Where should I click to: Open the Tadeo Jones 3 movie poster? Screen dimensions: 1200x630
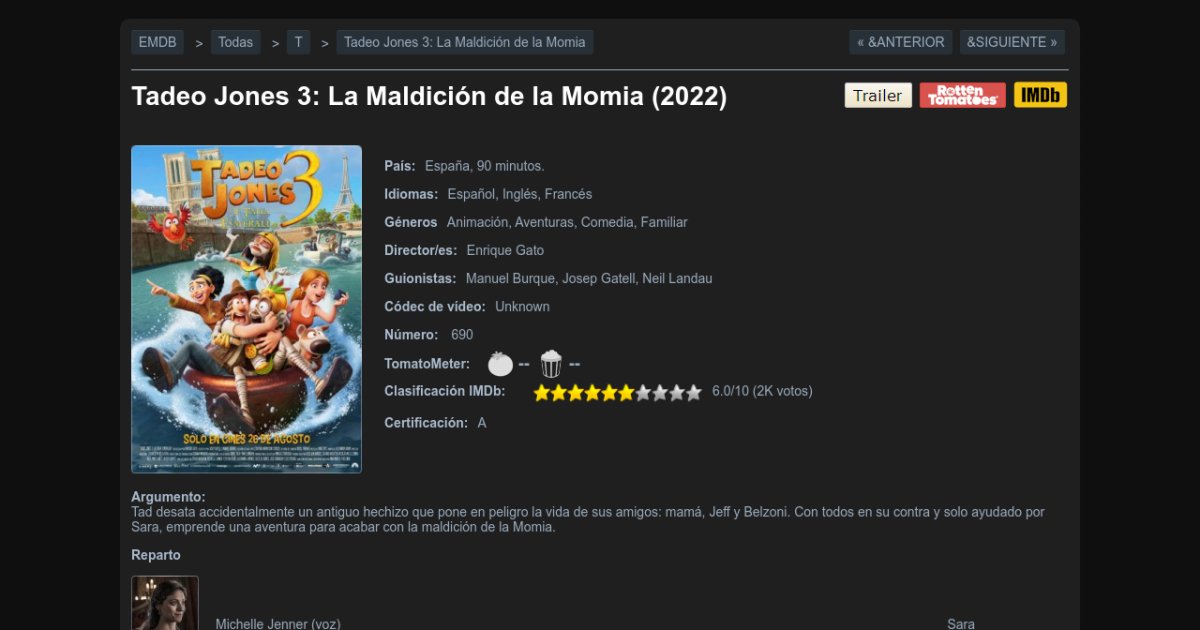coord(246,309)
